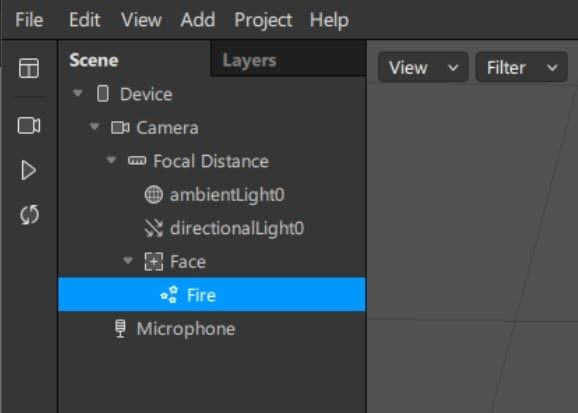Collapse the Device tree node
The height and width of the screenshot is (413, 578).
pos(77,93)
